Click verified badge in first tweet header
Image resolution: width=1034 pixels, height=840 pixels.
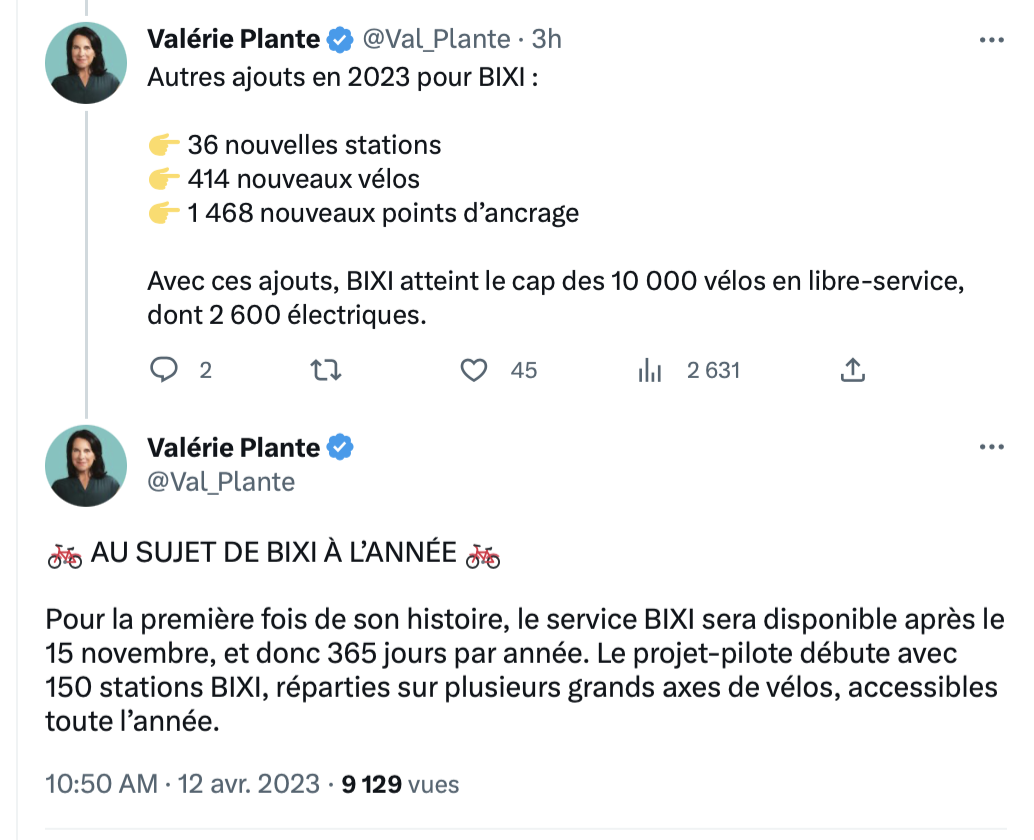(x=340, y=39)
